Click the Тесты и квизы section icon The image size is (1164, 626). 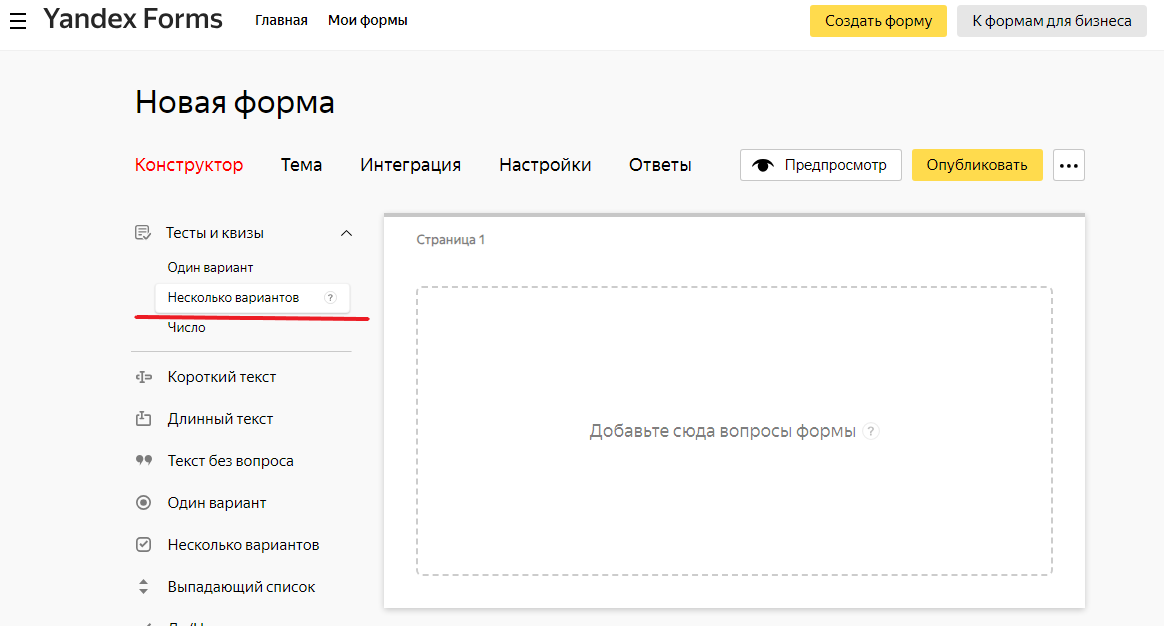coord(143,233)
